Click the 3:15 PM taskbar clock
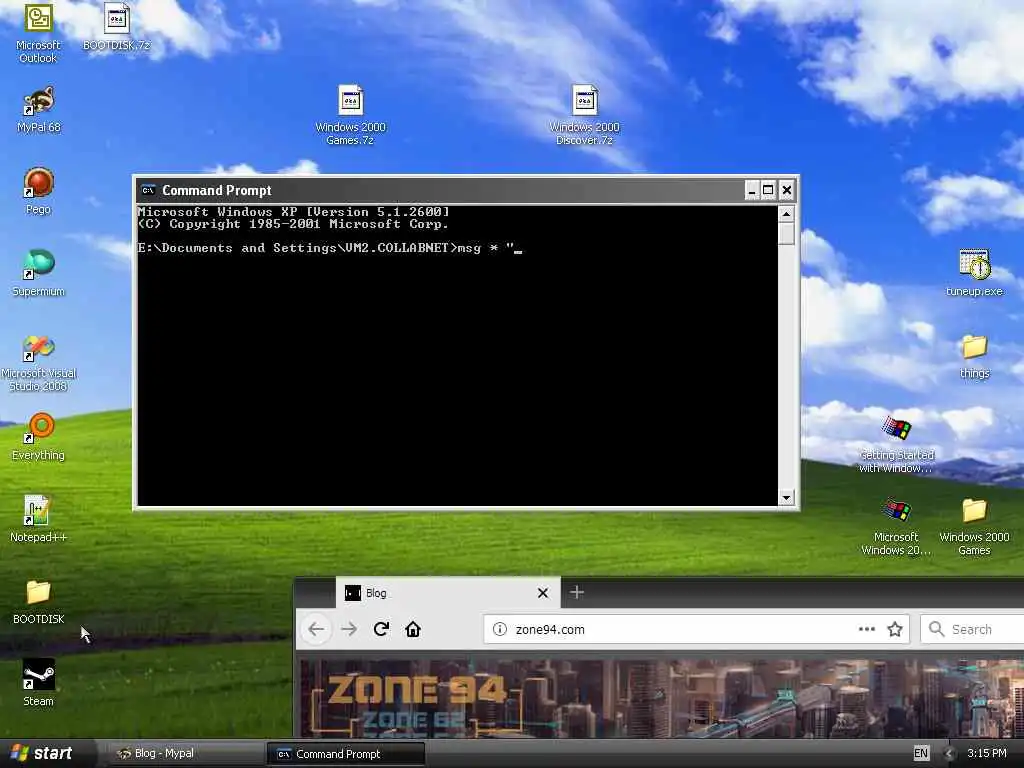The image size is (1024, 768). tap(987, 754)
